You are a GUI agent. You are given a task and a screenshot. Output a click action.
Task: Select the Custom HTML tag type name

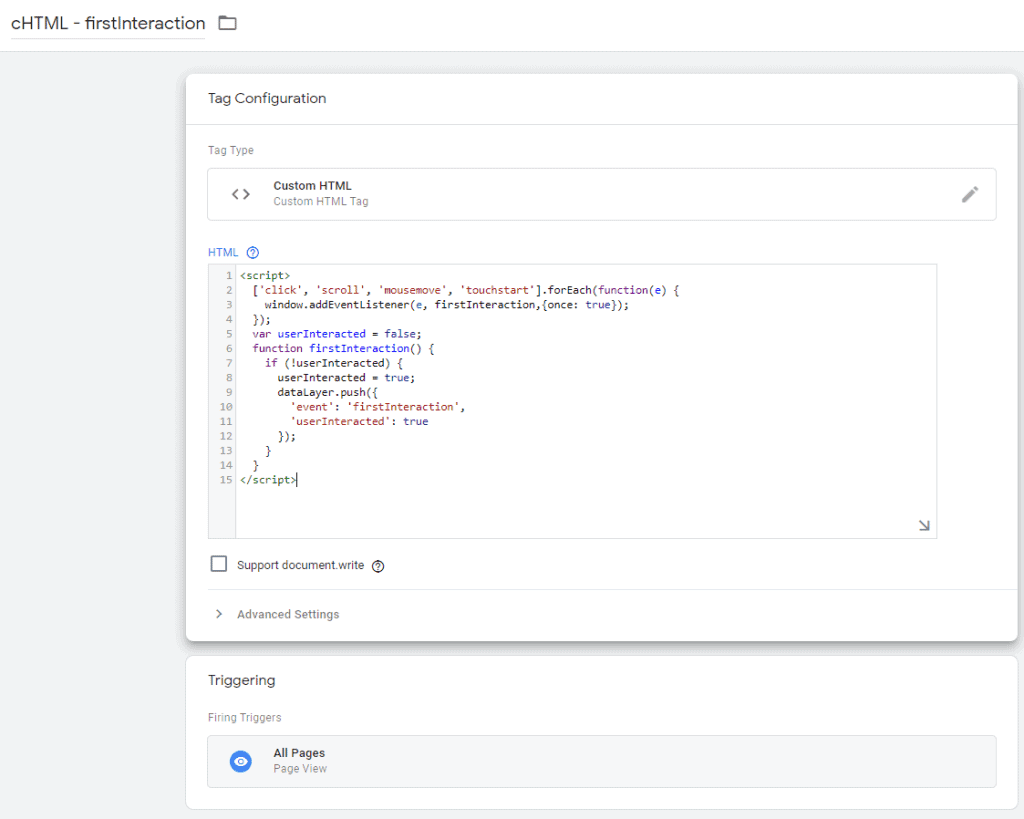312,186
